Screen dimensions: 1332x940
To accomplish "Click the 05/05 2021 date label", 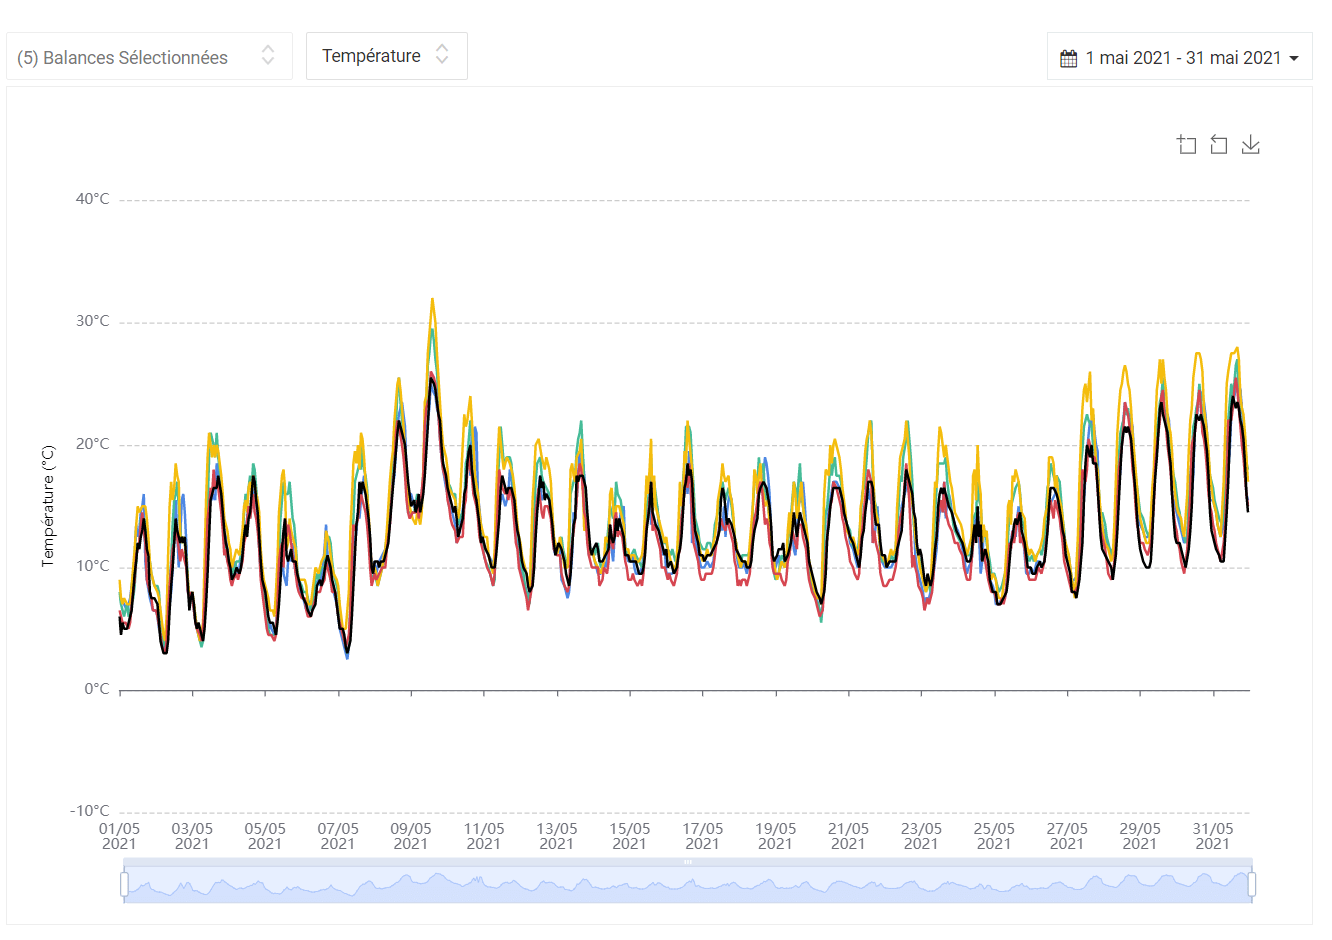I will pyautogui.click(x=265, y=836).
